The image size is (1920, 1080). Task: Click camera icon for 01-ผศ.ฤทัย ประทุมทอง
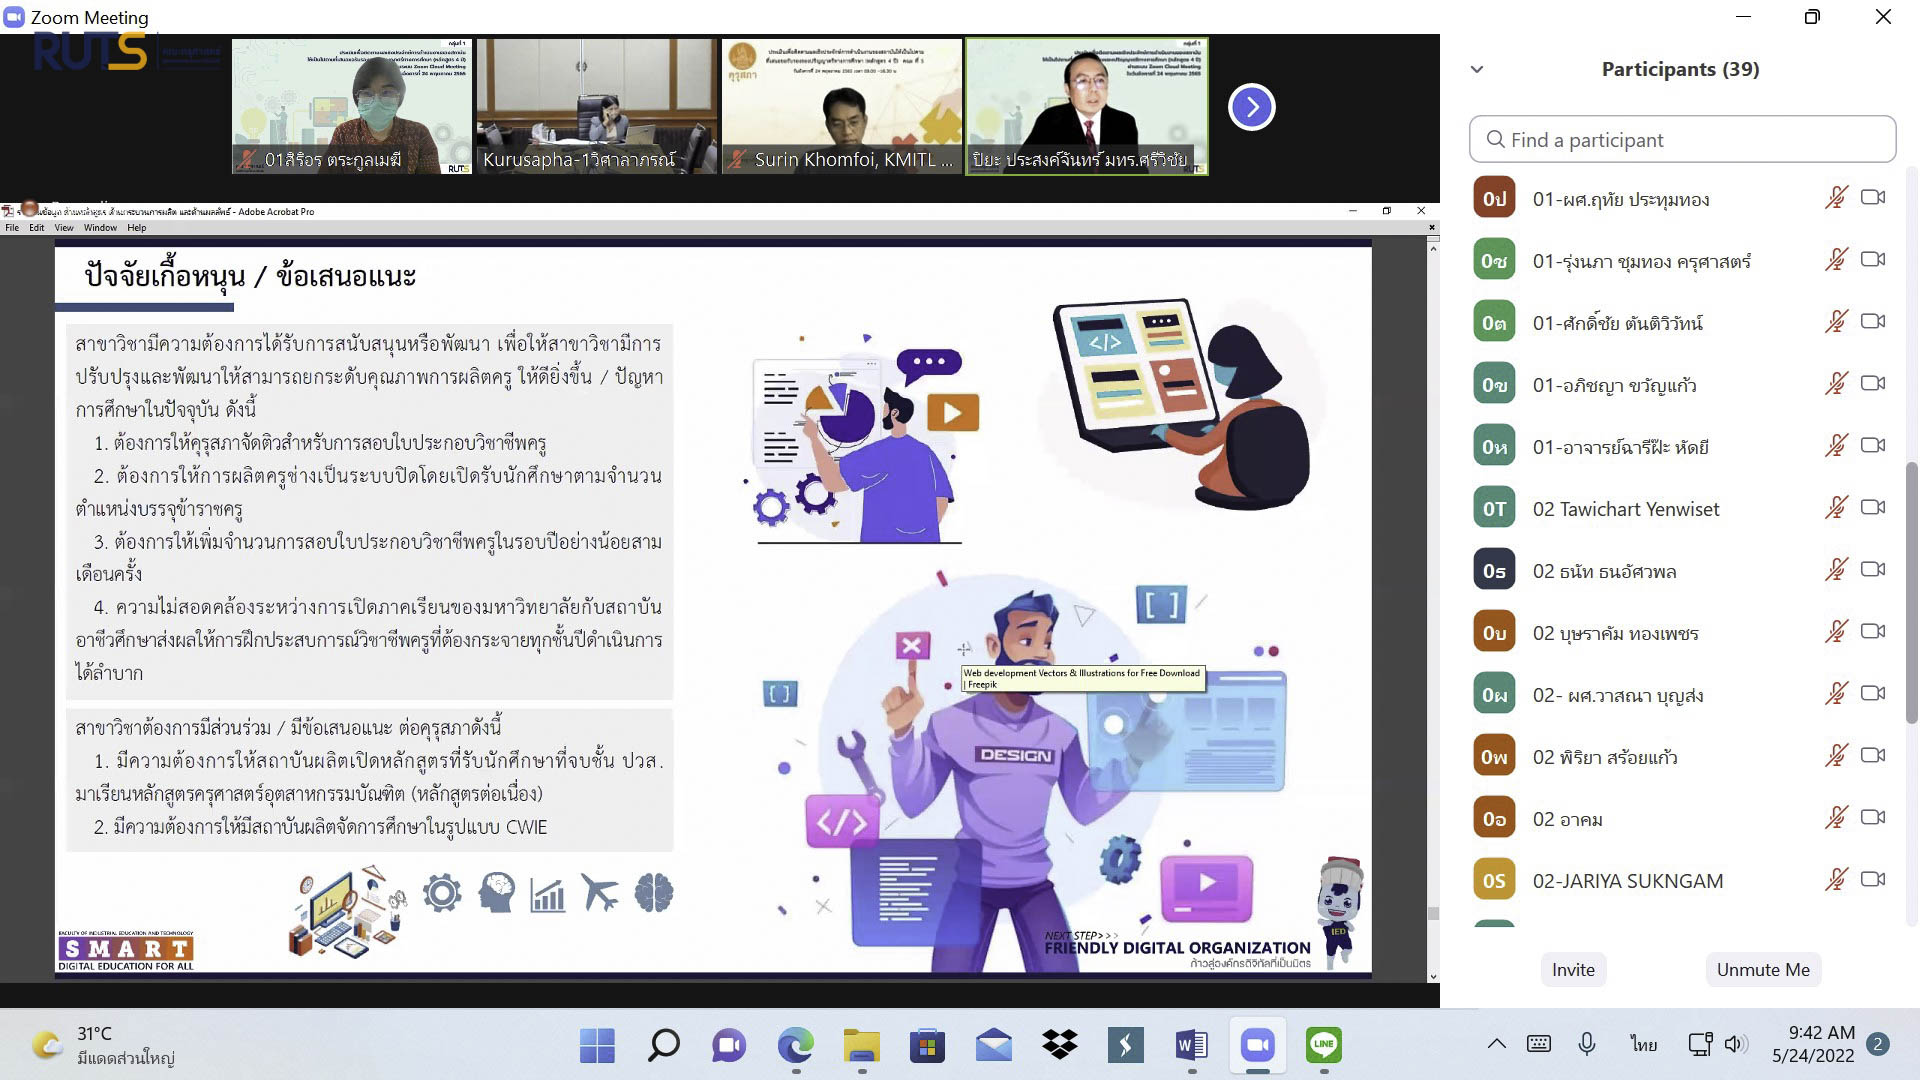[x=1873, y=198]
